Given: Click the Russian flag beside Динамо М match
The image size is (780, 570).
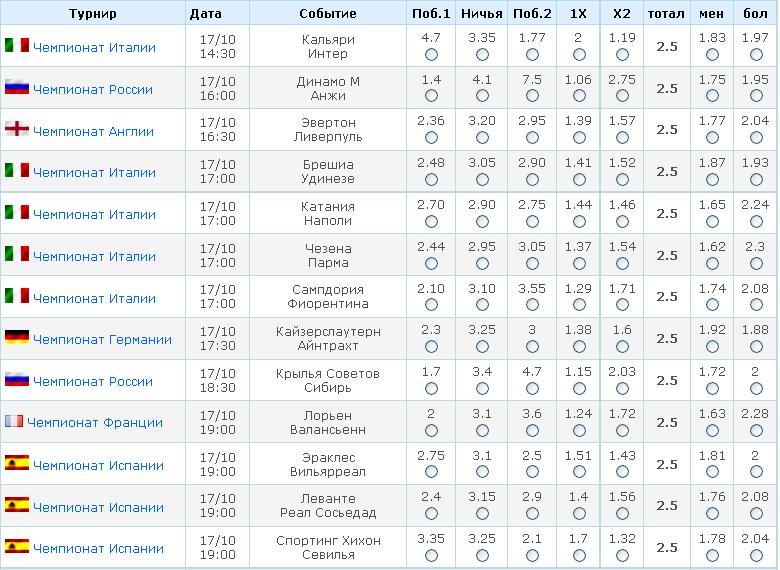Looking at the screenshot, I should coord(17,88).
